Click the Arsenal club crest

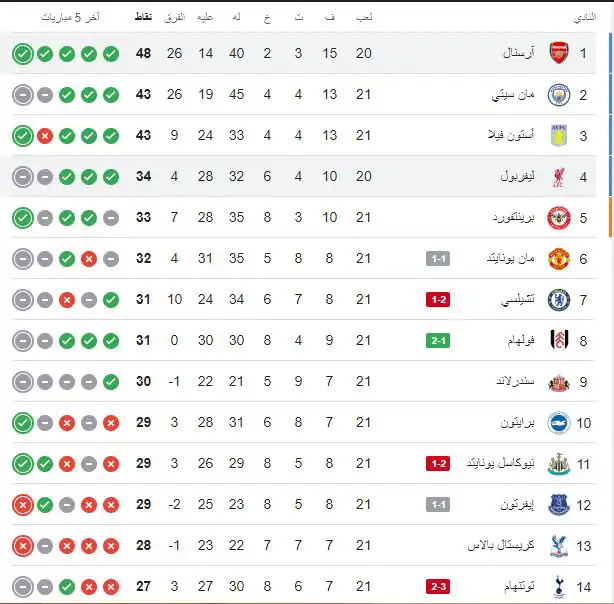[x=558, y=53]
